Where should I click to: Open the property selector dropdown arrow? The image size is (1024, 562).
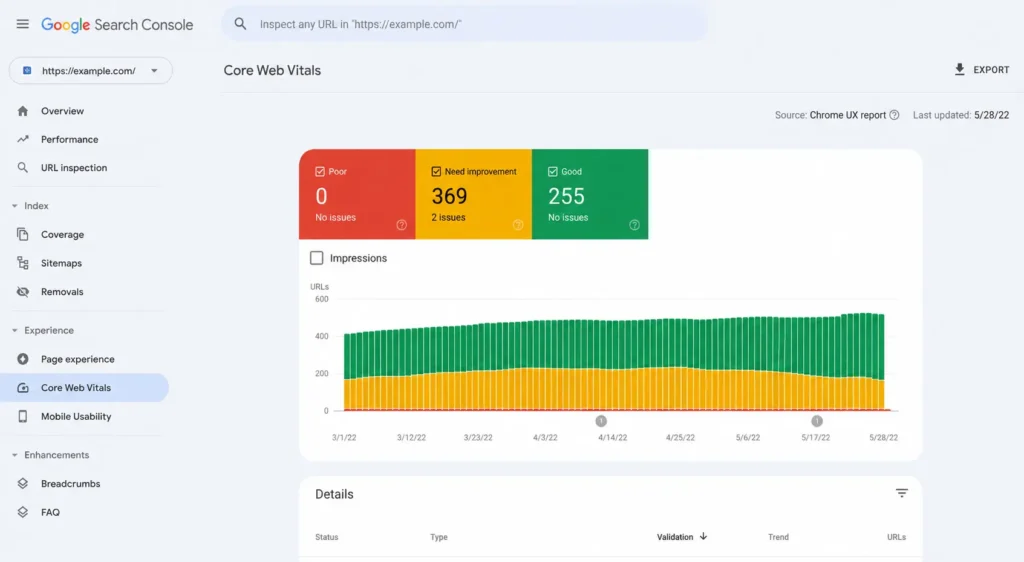click(154, 70)
